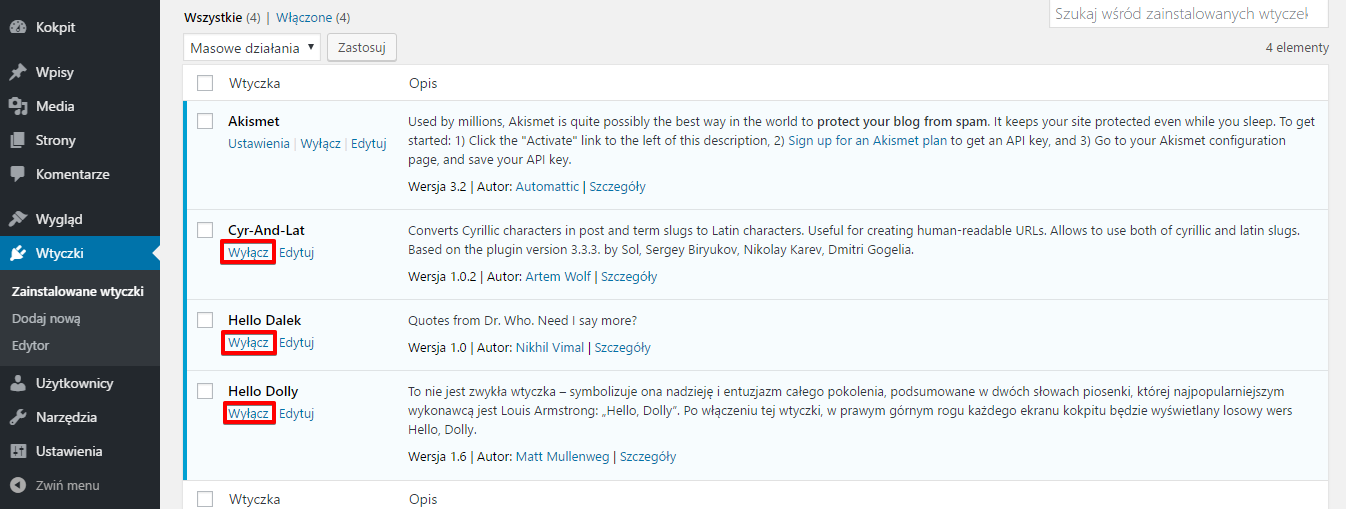Tick the Akismet plugin checkbox
Viewport: 1346px width, 509px height.
205,121
